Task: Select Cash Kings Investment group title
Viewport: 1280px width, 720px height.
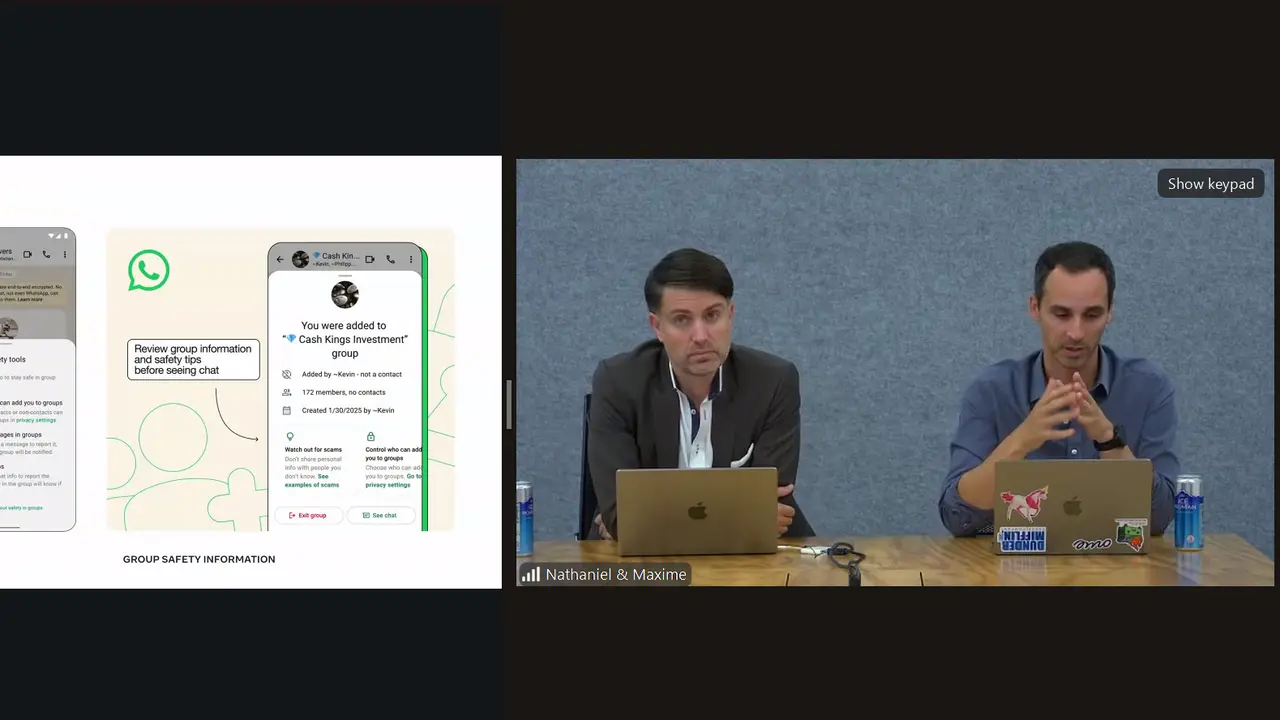Action: [x=345, y=339]
